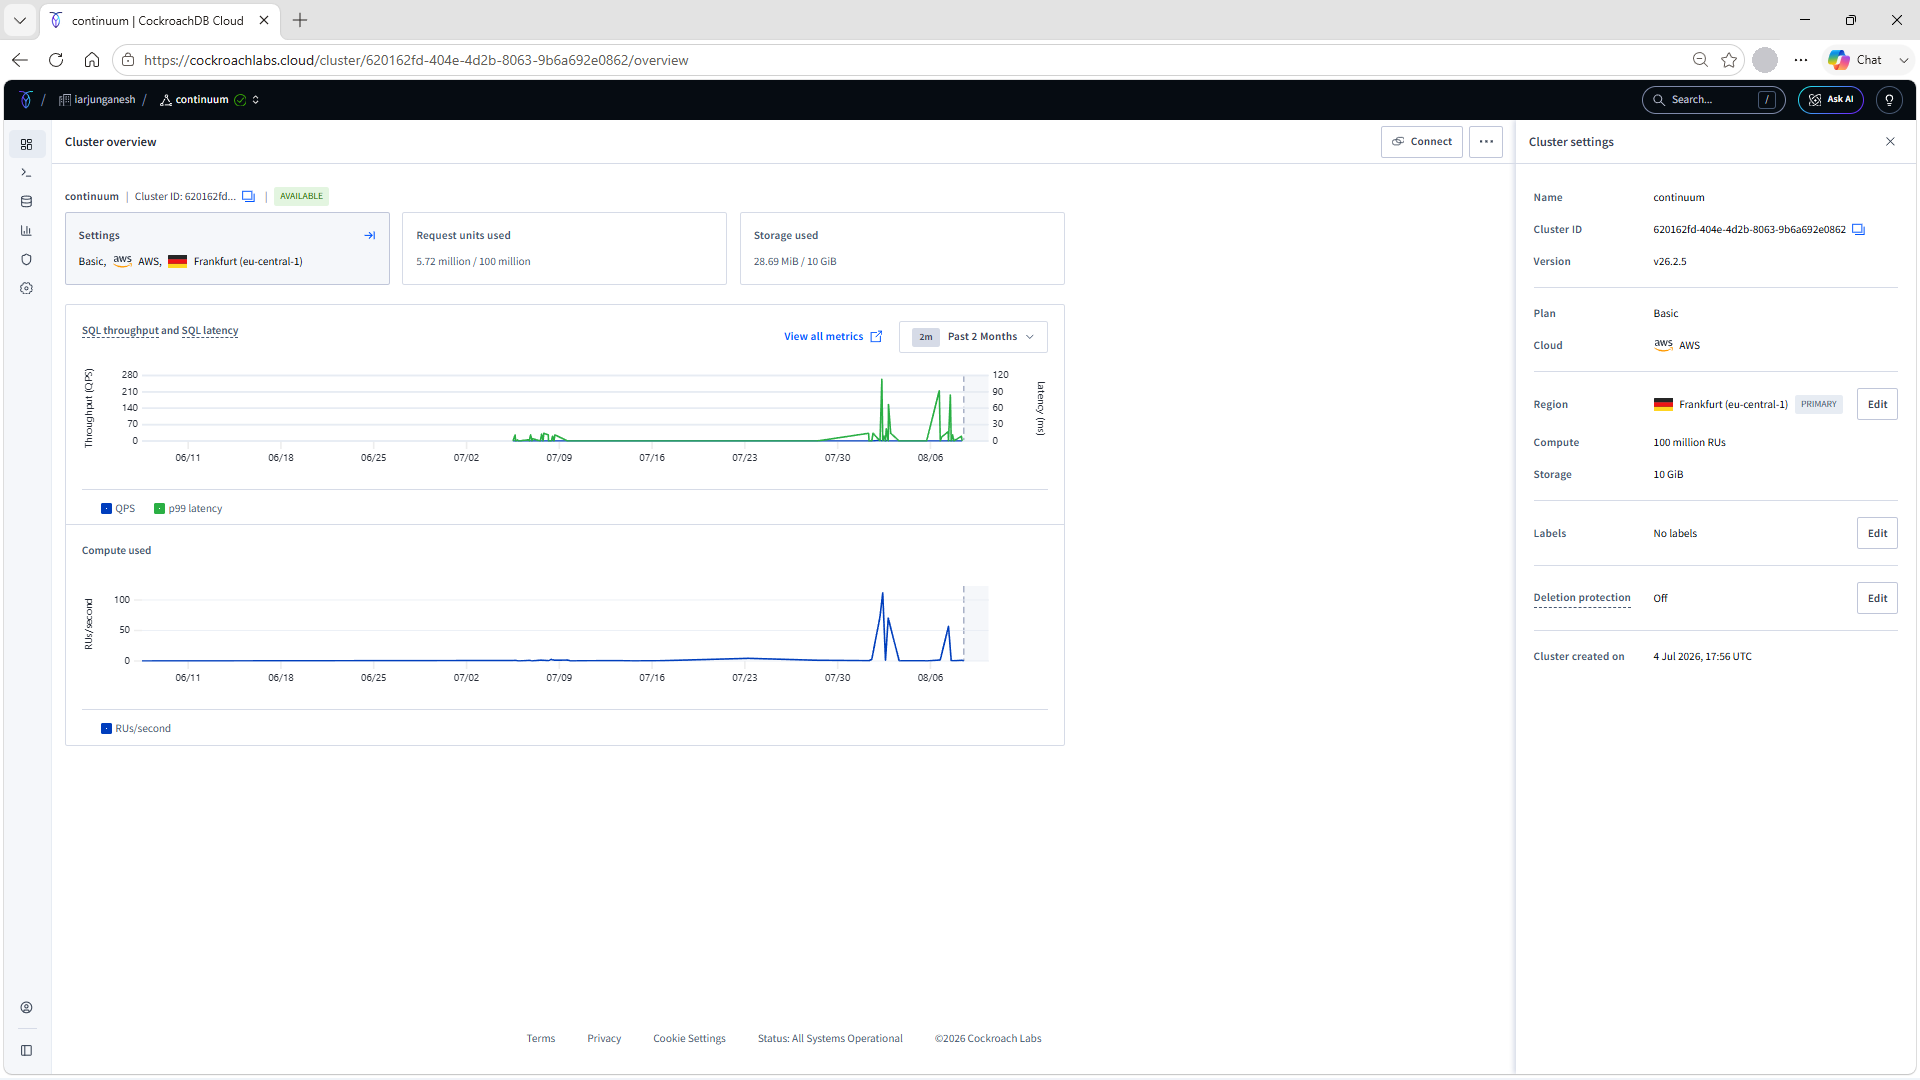
Task: Open a new browser tab
Action: click(x=300, y=20)
